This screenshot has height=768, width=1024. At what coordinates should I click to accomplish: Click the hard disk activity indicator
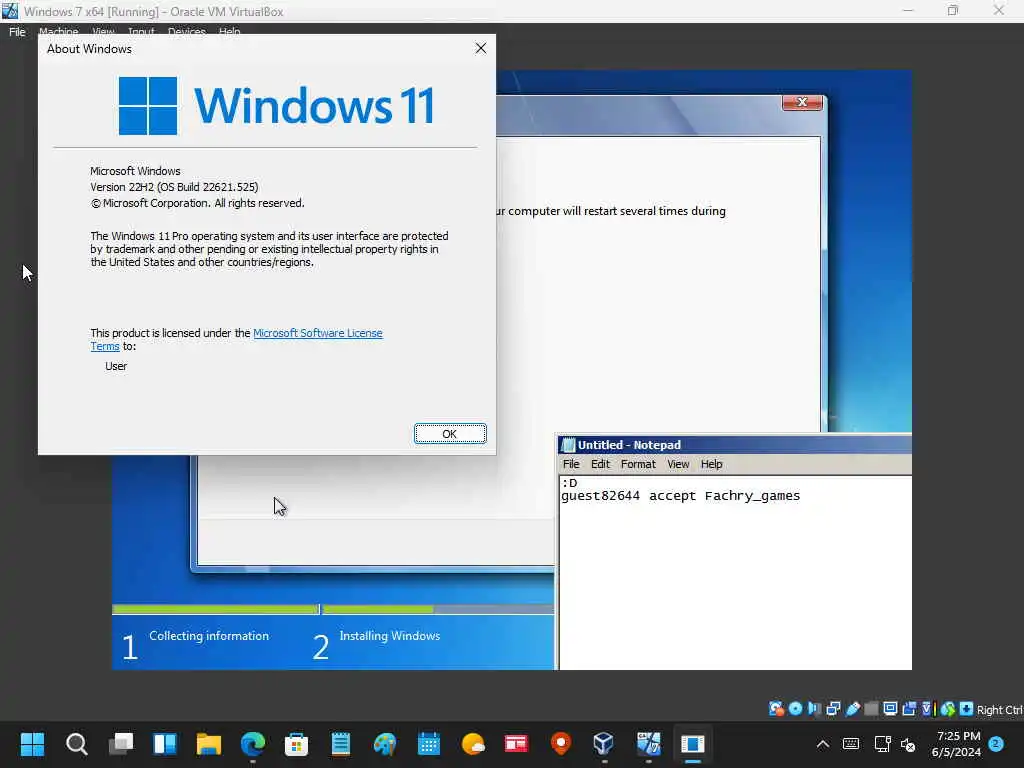(776, 709)
